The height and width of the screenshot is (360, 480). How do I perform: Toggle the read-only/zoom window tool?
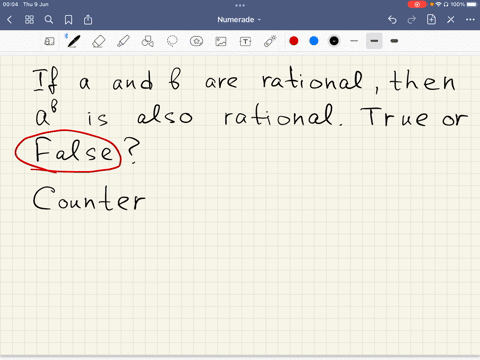[49, 41]
